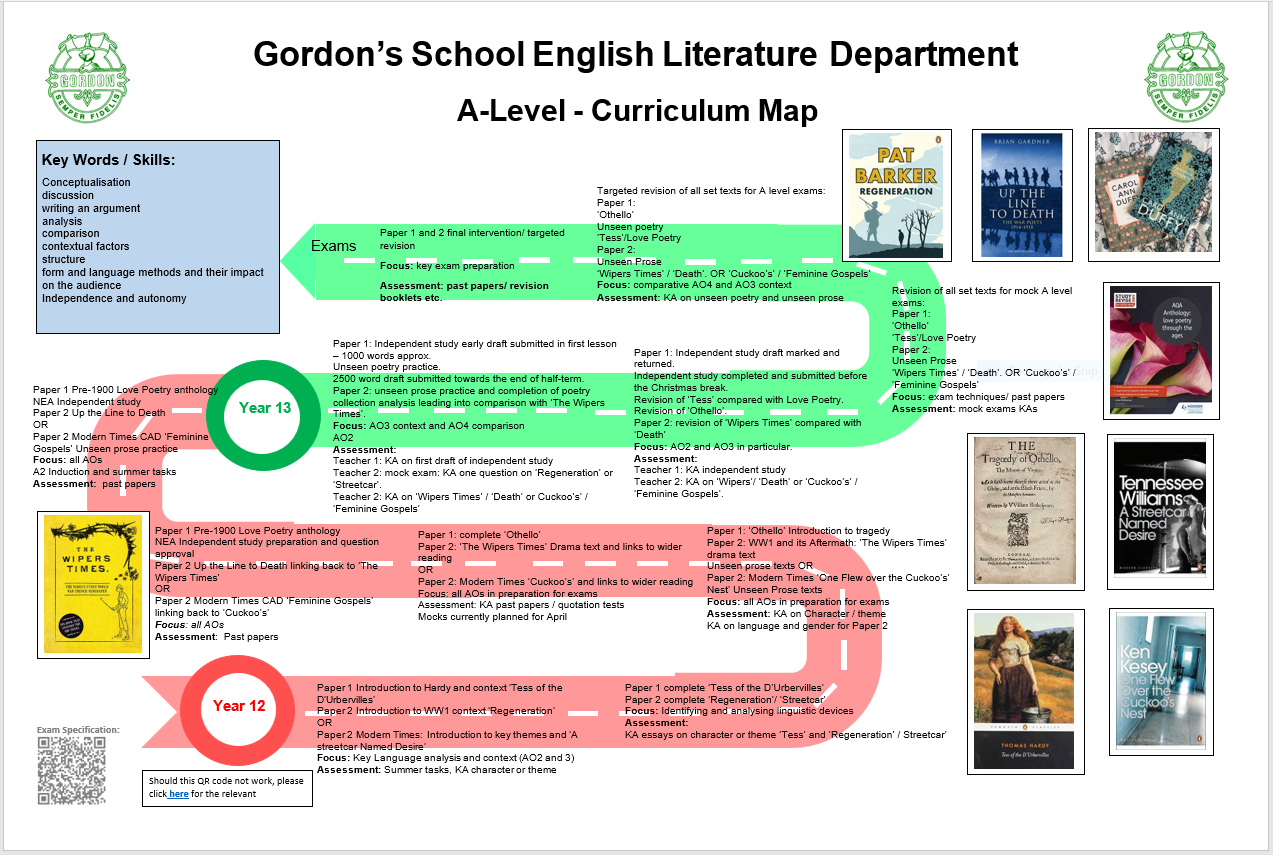Viewport: 1273px width, 855px height.
Task: Select the Streetcar Named Desire book cover
Action: (x=1160, y=510)
